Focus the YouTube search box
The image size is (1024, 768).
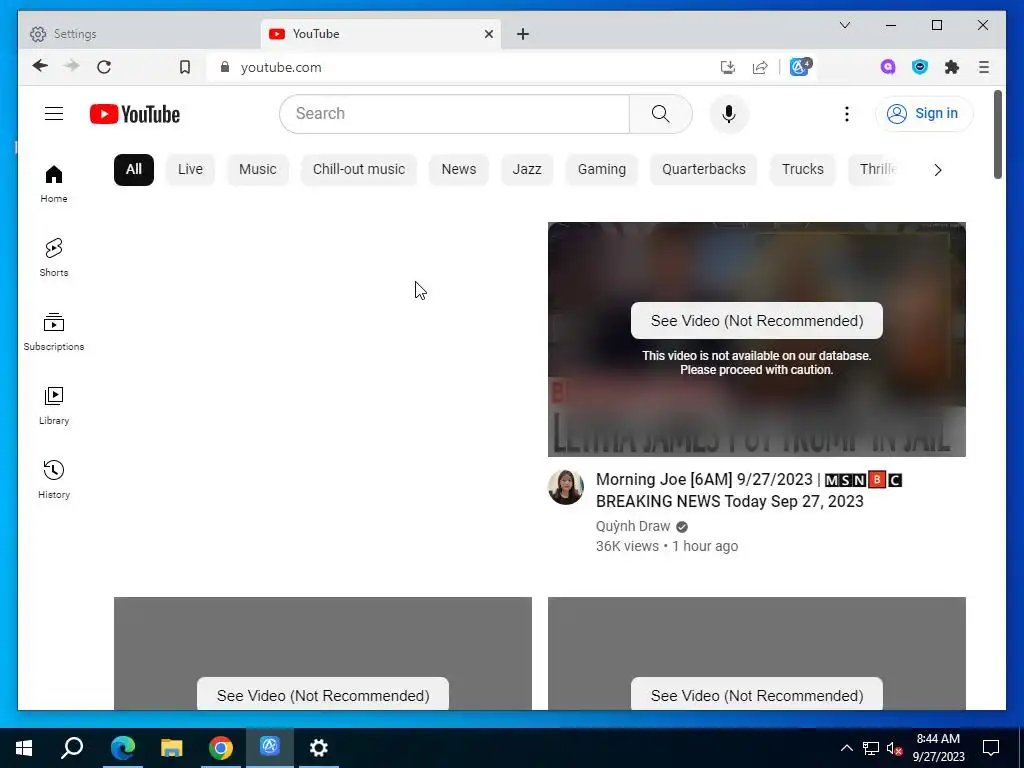[455, 114]
